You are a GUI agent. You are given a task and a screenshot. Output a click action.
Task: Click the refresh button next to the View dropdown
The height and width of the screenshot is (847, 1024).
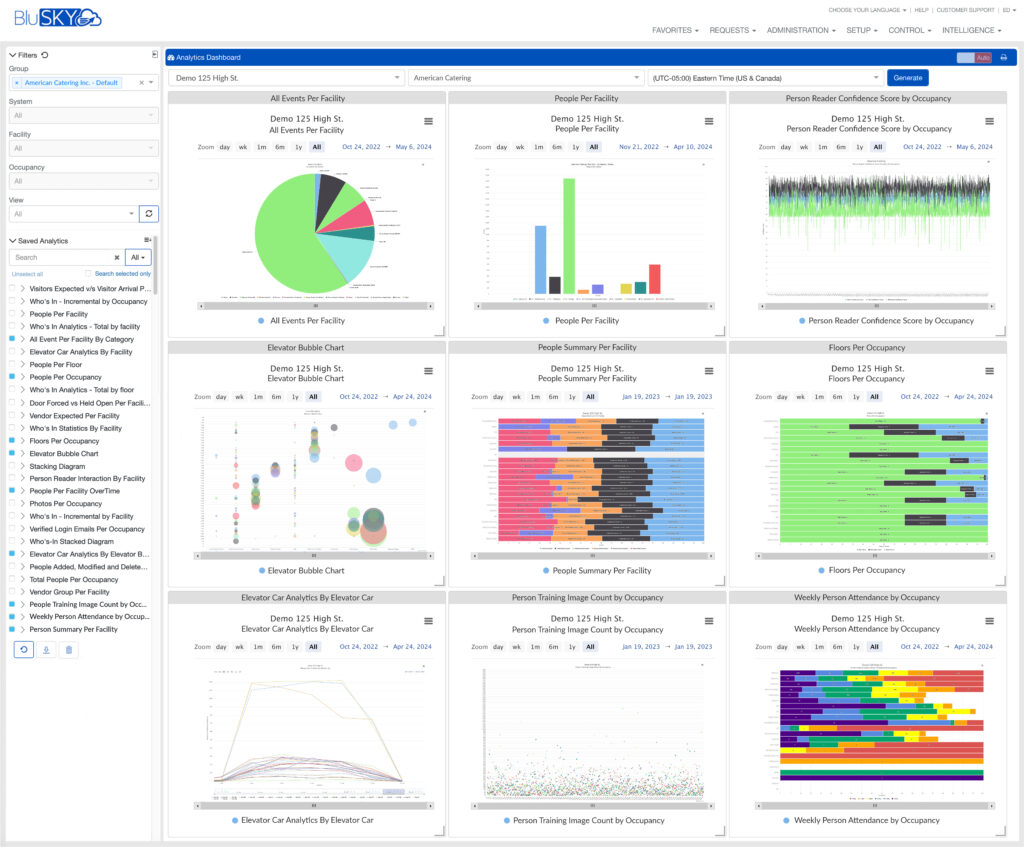(x=149, y=214)
